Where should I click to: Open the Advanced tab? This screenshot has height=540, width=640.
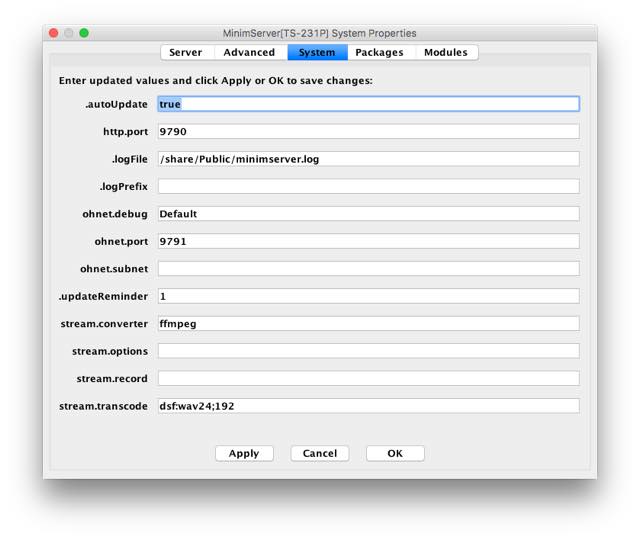click(x=249, y=53)
